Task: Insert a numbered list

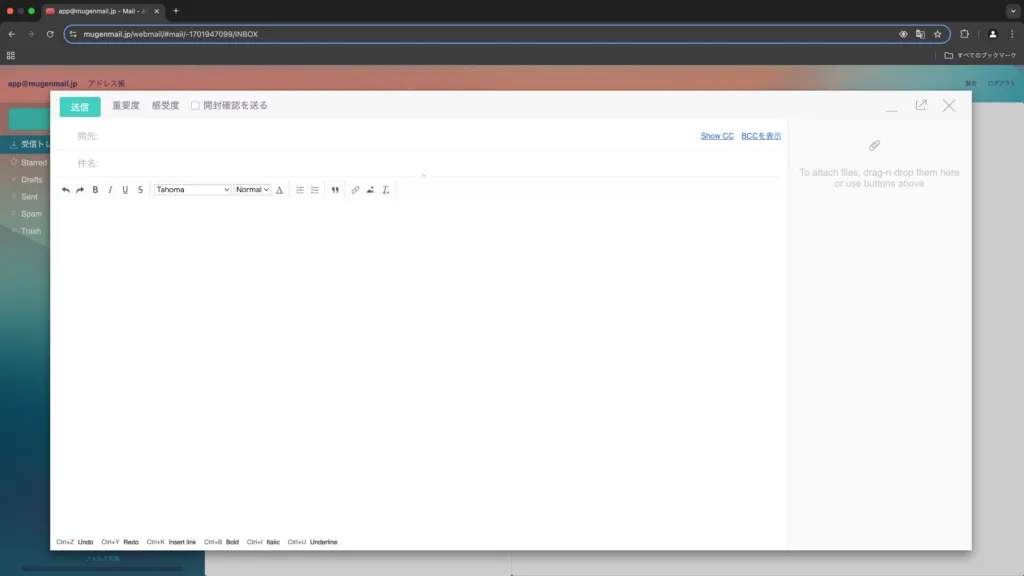Action: (x=300, y=190)
